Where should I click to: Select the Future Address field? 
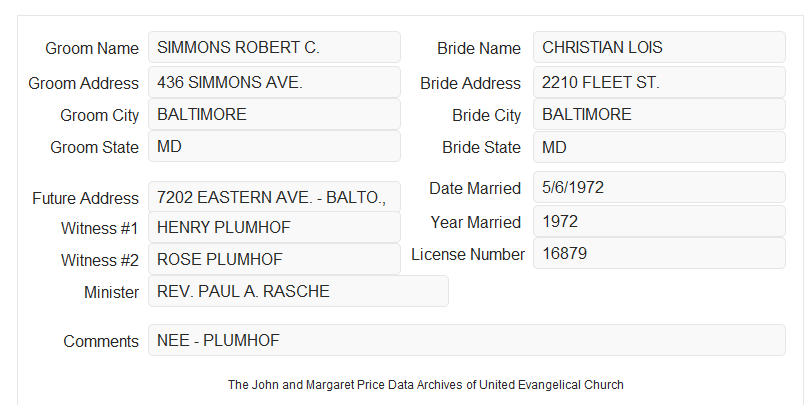(x=274, y=197)
